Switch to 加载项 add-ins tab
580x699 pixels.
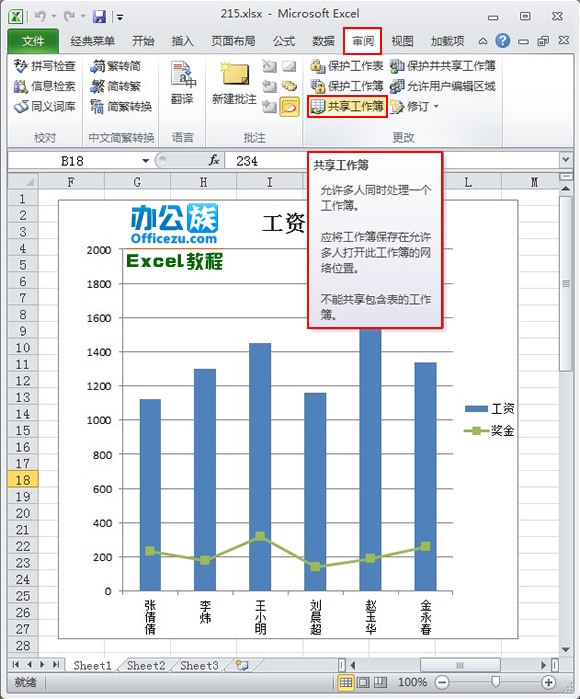[x=447, y=41]
